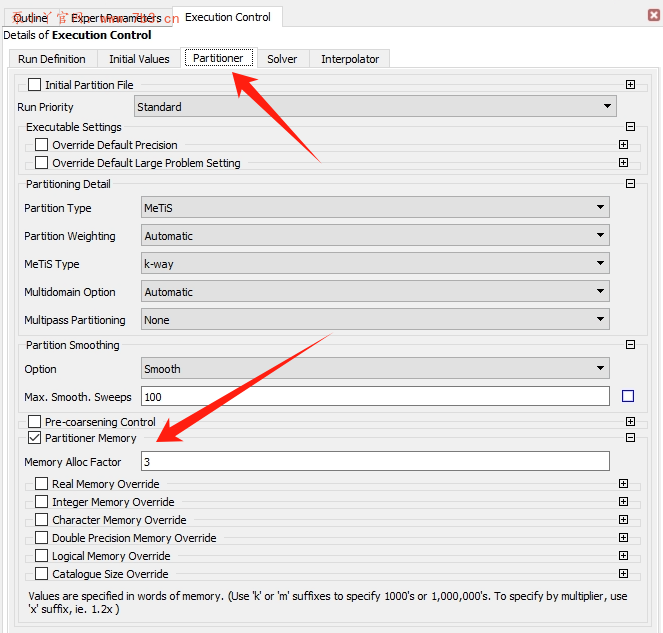The width and height of the screenshot is (663, 633).
Task: Open the Run Priority dropdown
Action: [375, 107]
